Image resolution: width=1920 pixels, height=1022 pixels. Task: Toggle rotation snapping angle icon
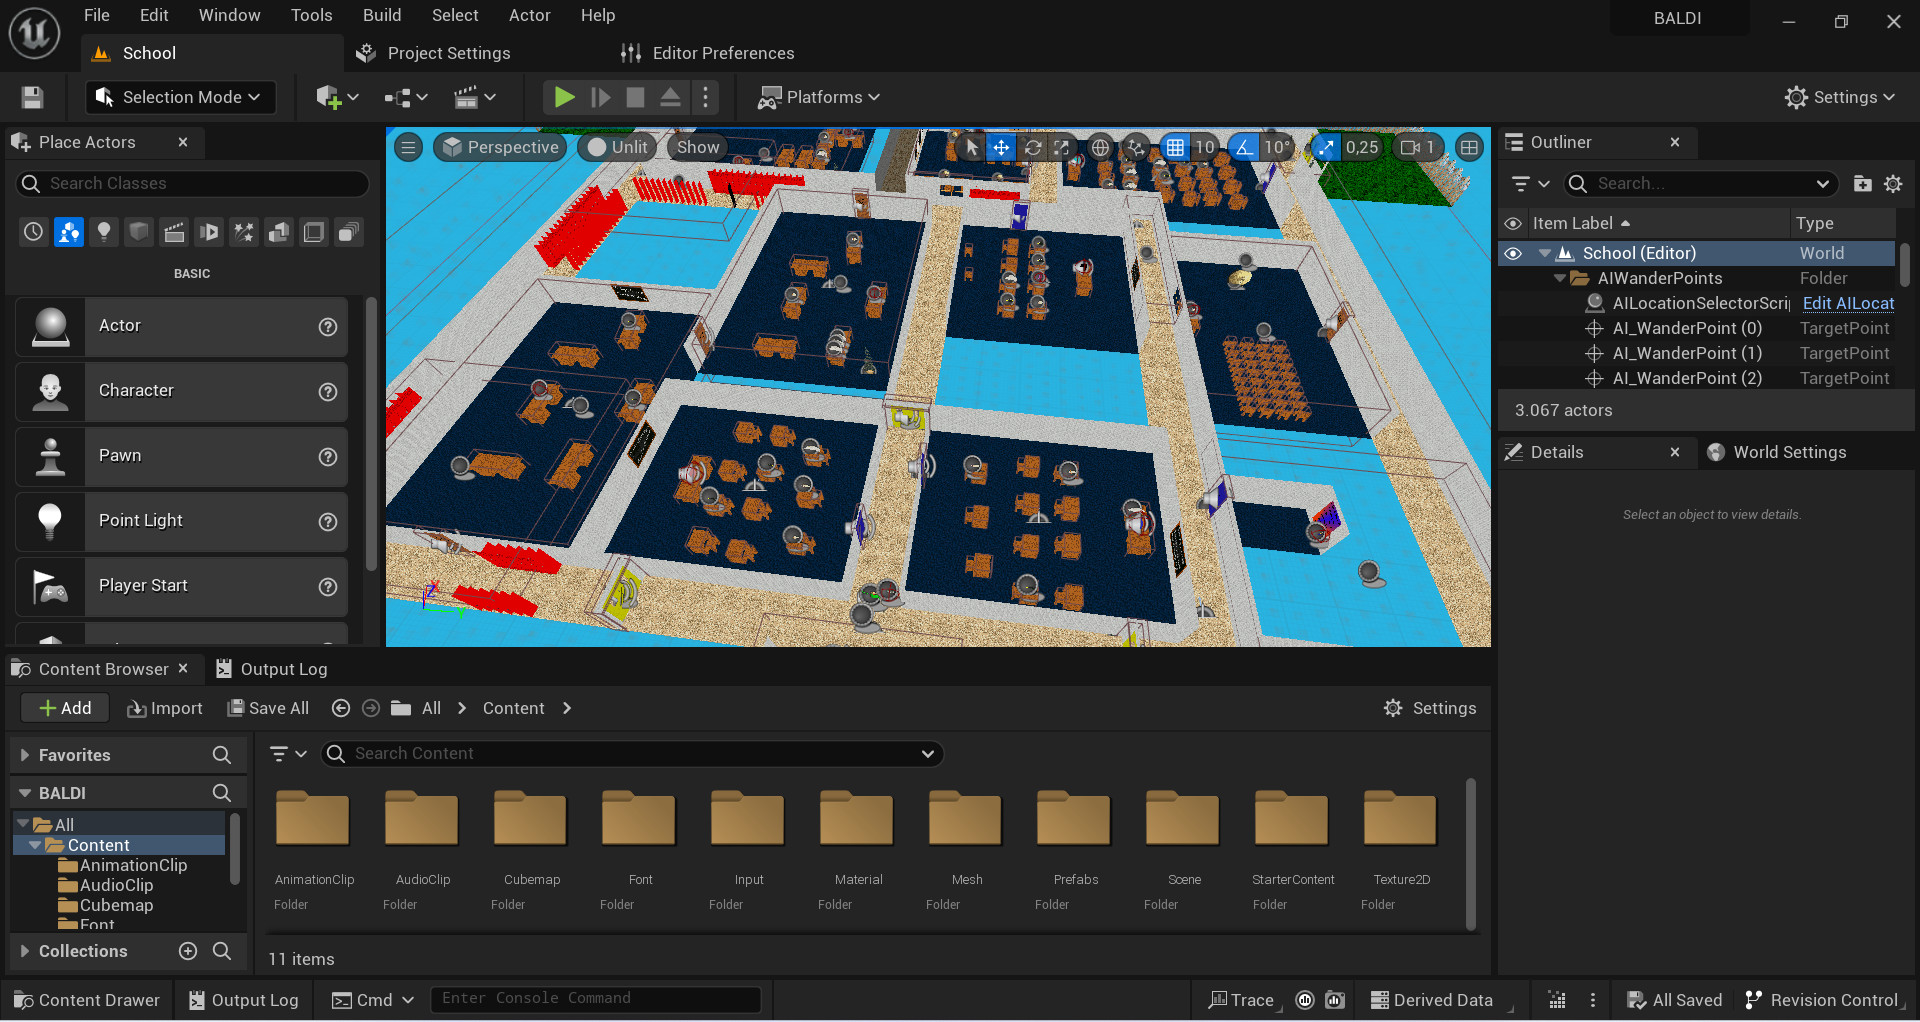[x=1243, y=148]
